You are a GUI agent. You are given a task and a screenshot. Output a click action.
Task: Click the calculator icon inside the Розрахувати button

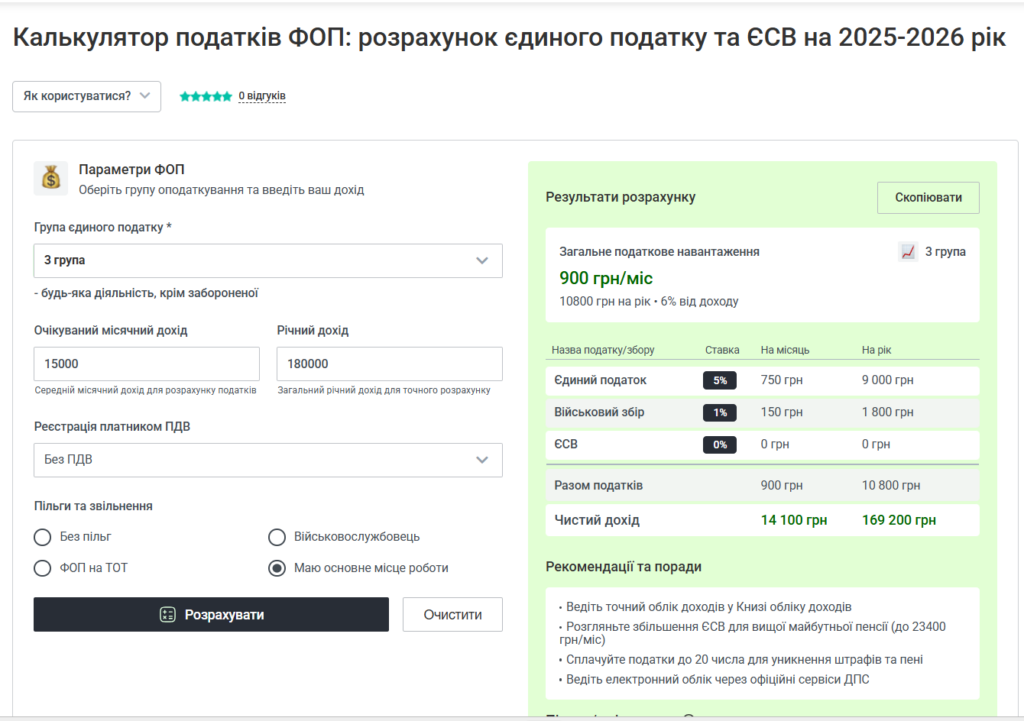click(x=168, y=615)
